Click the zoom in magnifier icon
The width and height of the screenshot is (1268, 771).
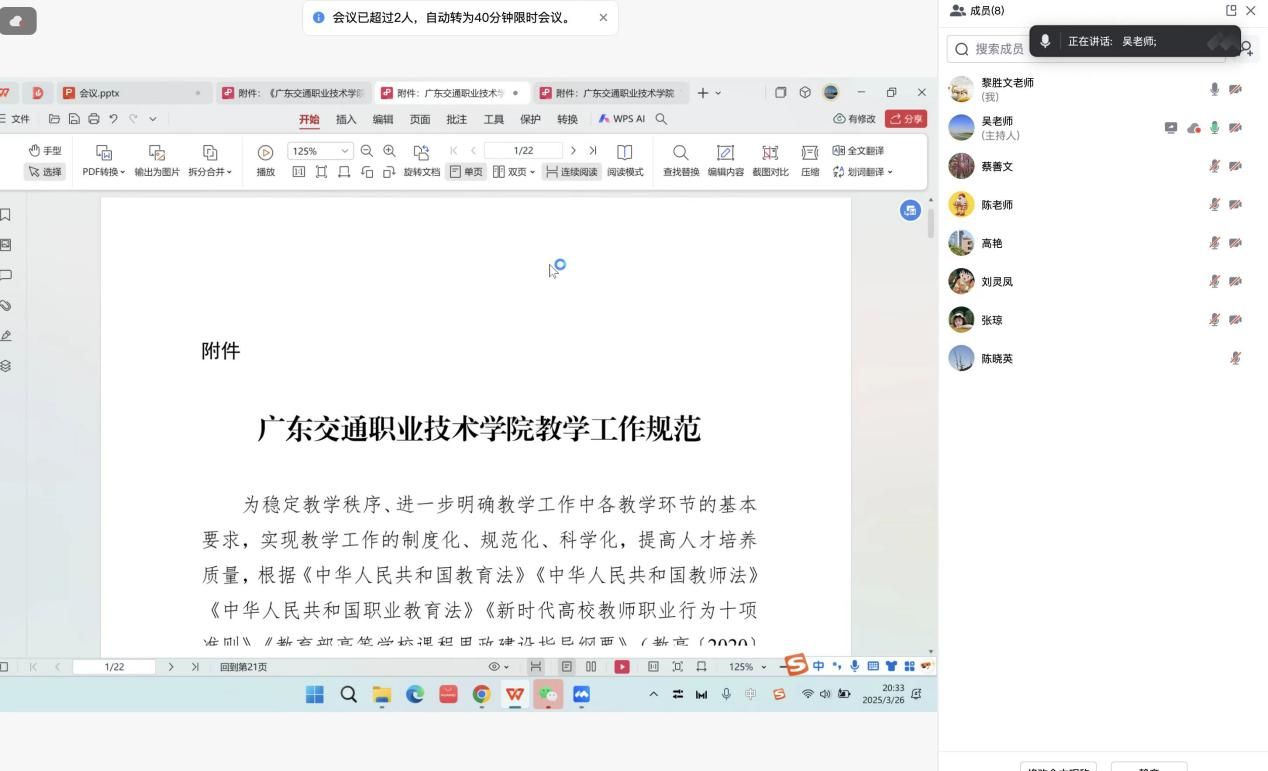[390, 151]
